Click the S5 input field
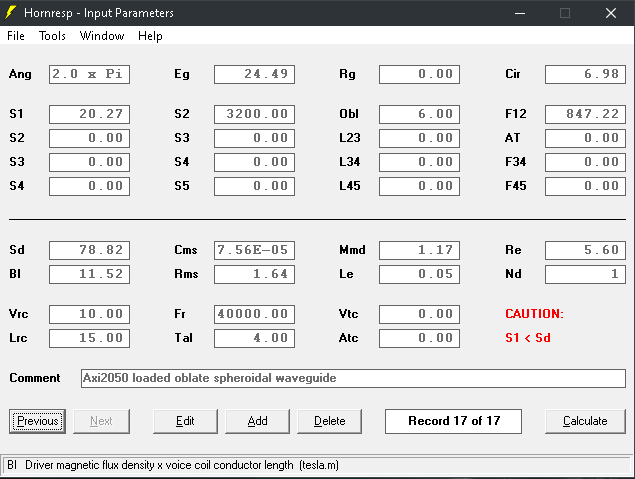Image resolution: width=635 pixels, height=479 pixels. point(254,186)
